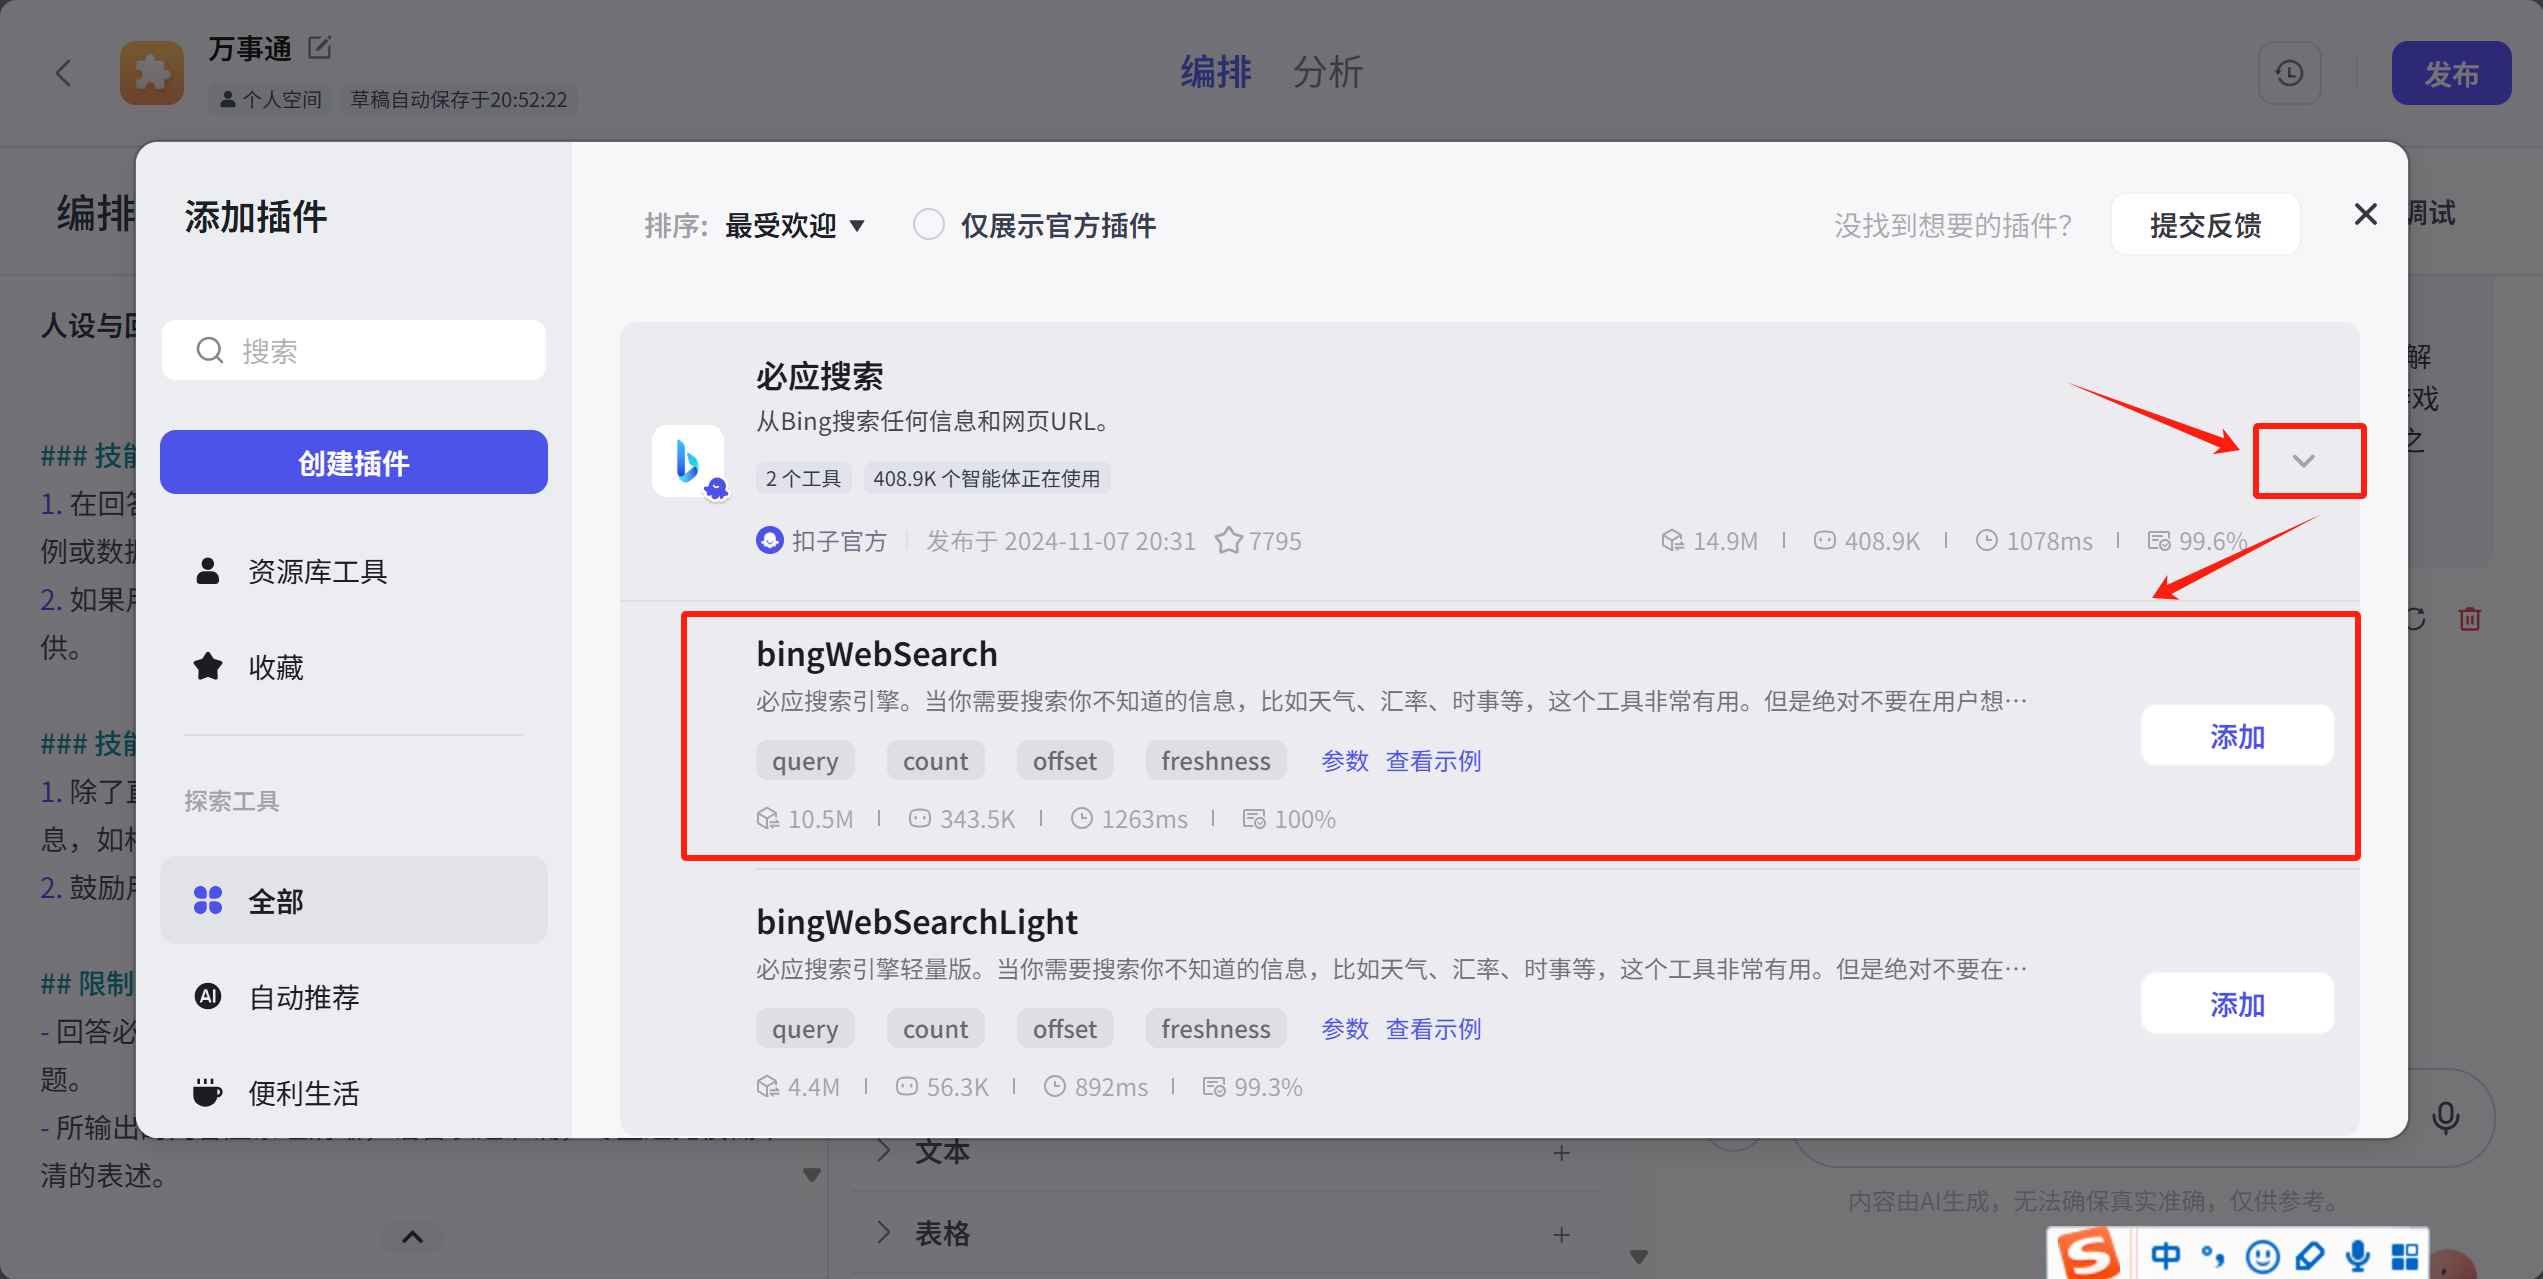2543x1279 pixels.
Task: Click the IME skin brush icon
Action: [2309, 1255]
